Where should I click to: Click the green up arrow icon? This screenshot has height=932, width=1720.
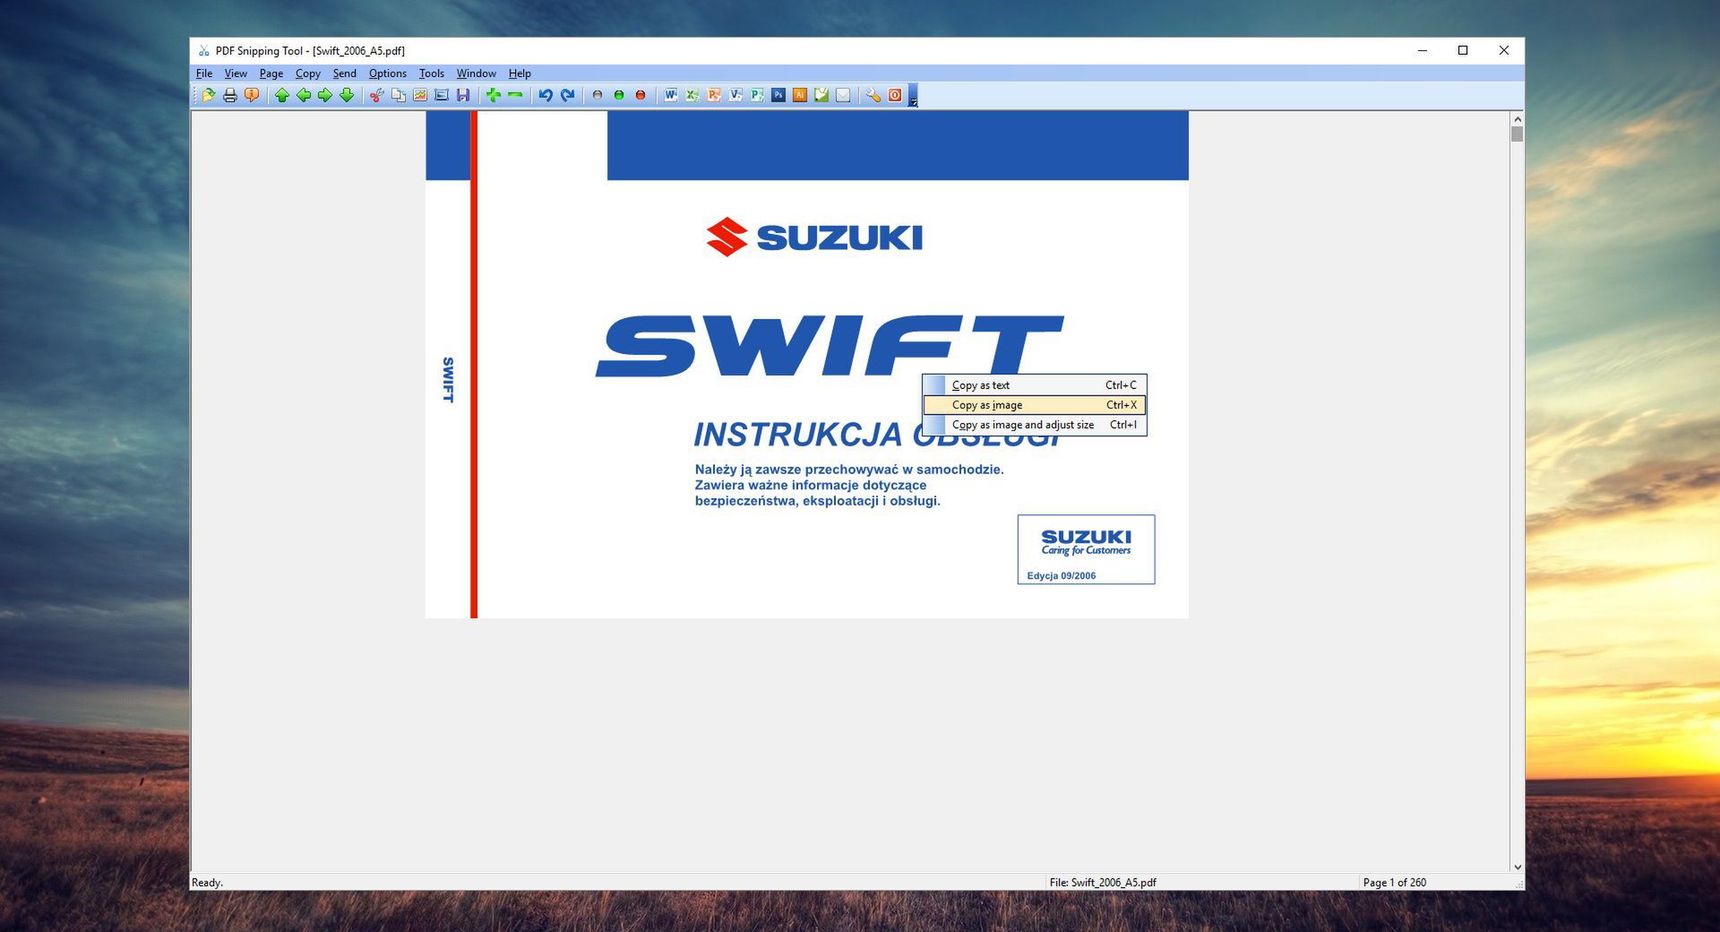click(282, 95)
